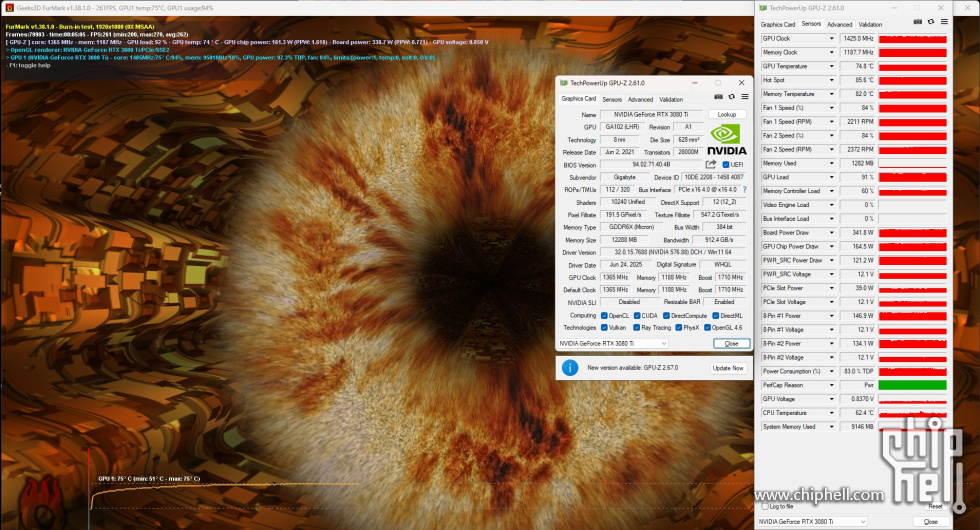
Task: Click the FurMark title bar app icon
Action: (x=9, y=8)
